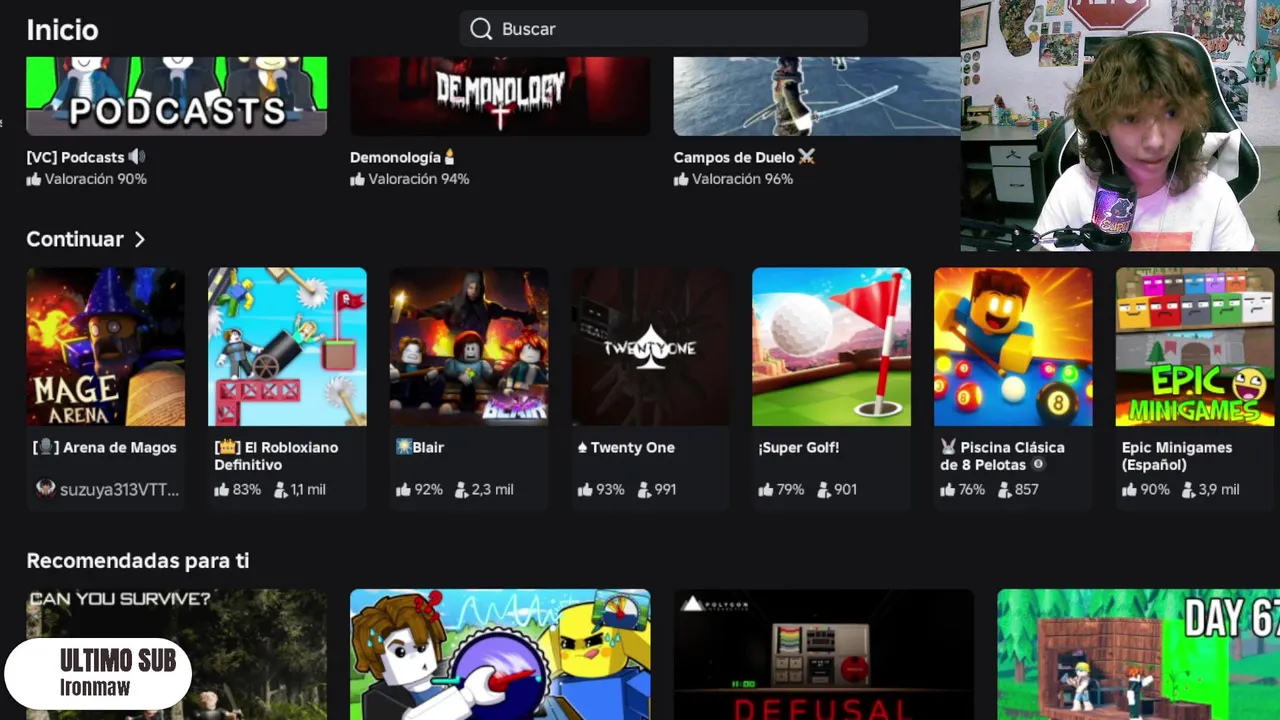Image resolution: width=1280 pixels, height=720 pixels.
Task: Click player count icon beside 857
Action: coord(1004,490)
